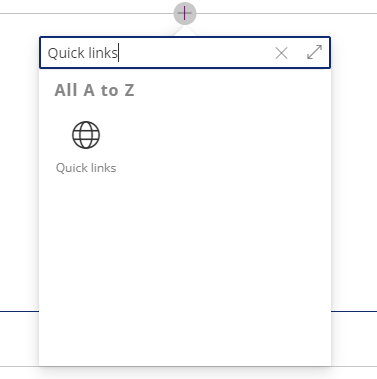Click the plus add web part button
The height and width of the screenshot is (379, 377).
coord(185,13)
